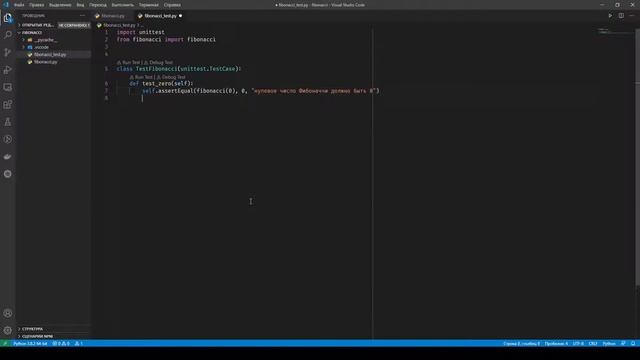The width and height of the screenshot is (640, 360).
Task: Click the 'class TestFibonacci' line
Action: pos(179,69)
